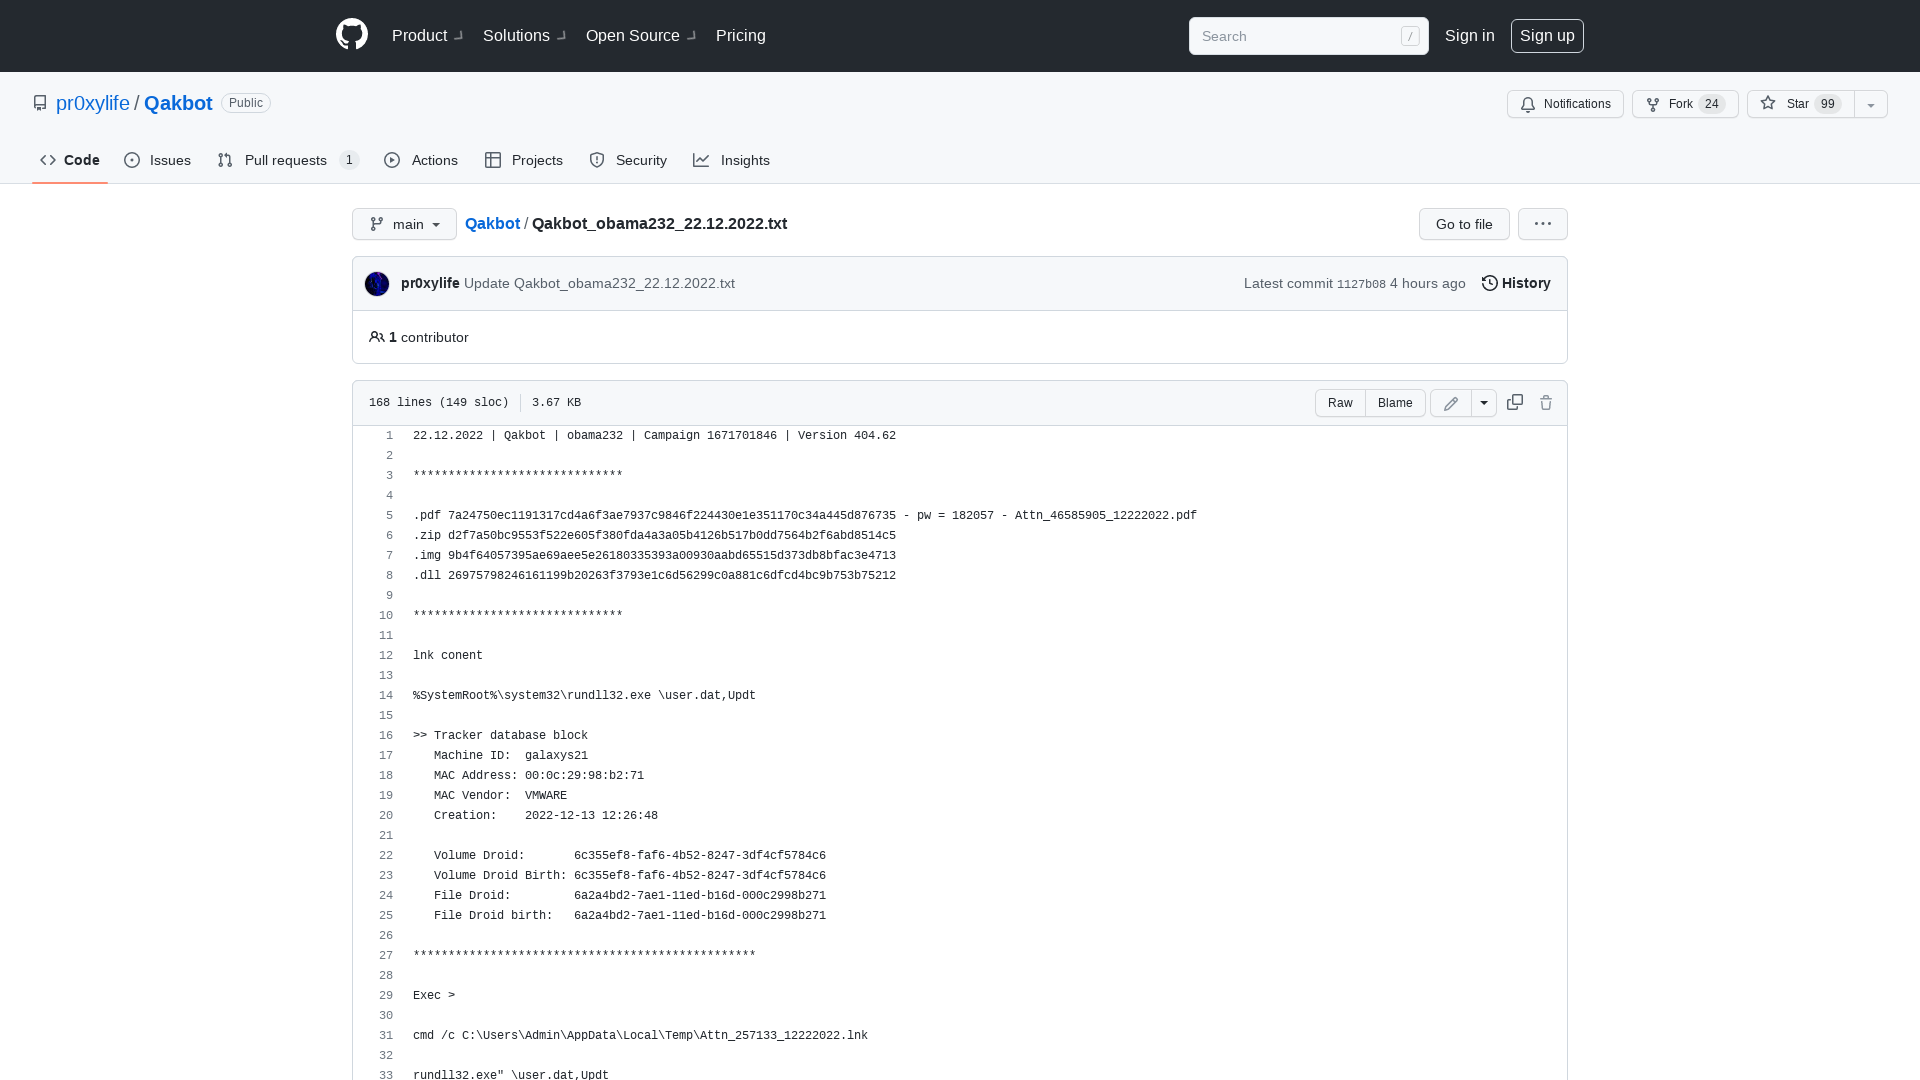The image size is (1920, 1080).
Task: Click the Insights navigation tab
Action: [732, 160]
